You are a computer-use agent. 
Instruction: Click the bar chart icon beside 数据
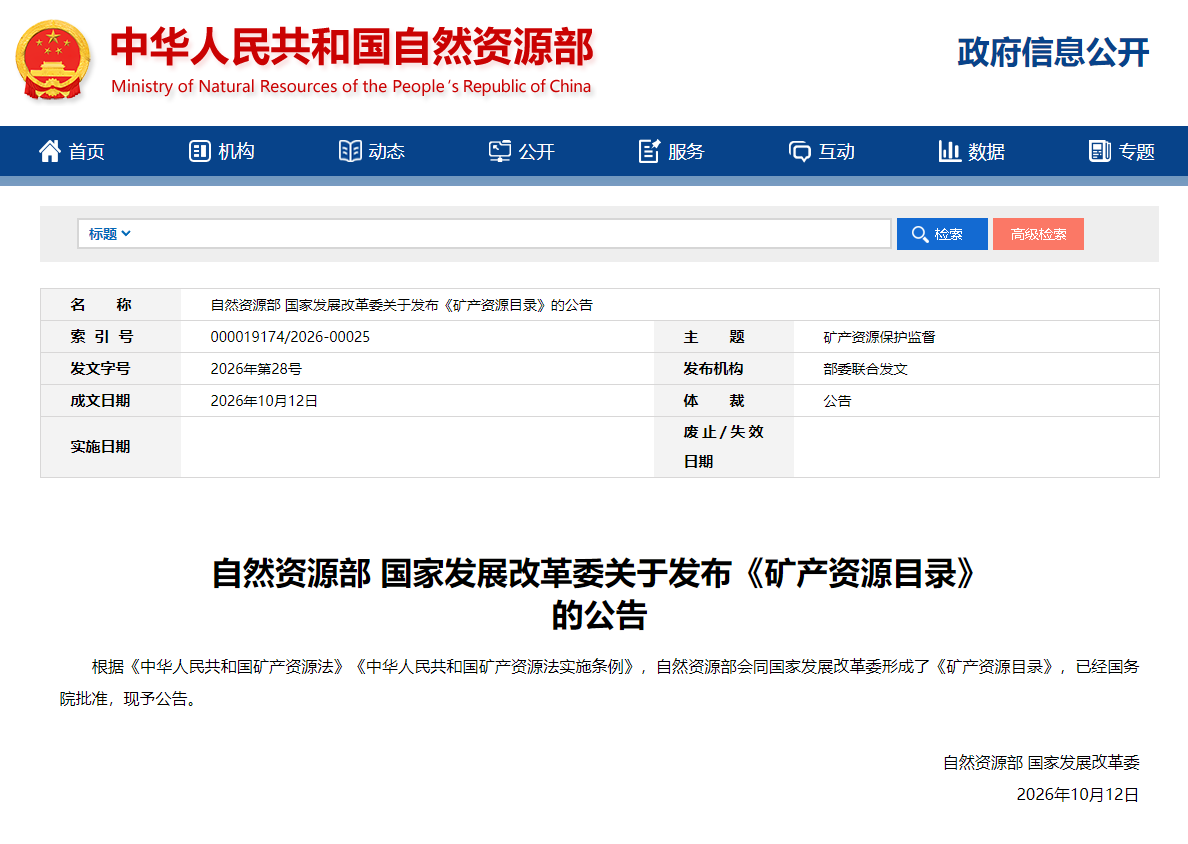click(x=949, y=152)
